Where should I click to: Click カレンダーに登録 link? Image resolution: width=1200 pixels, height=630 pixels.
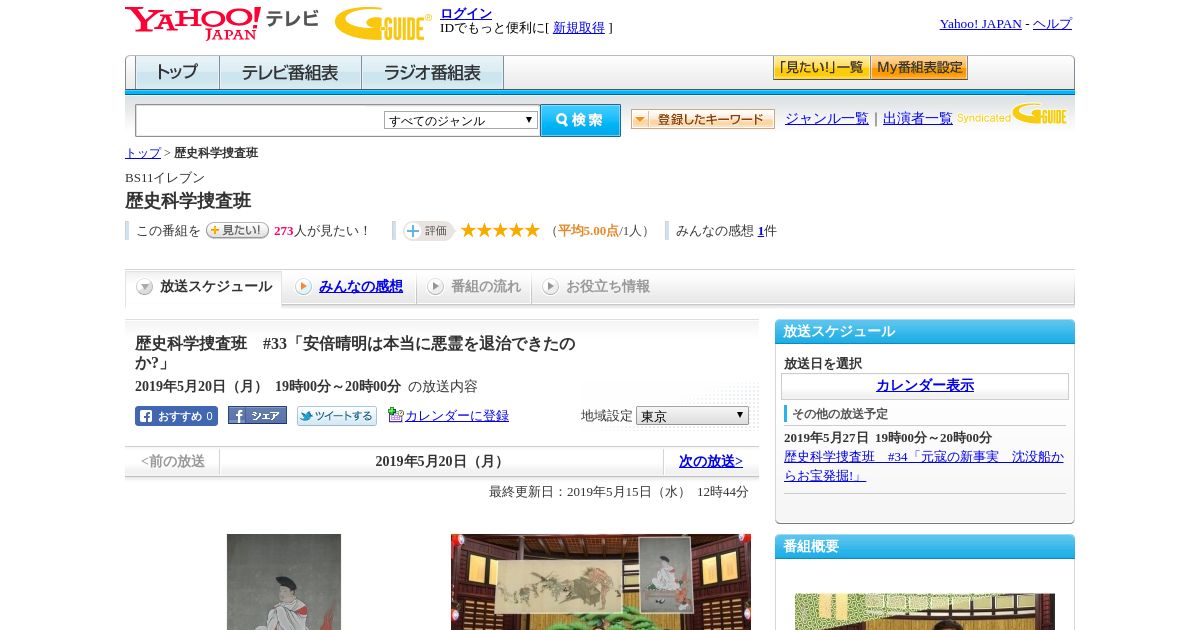pos(457,416)
